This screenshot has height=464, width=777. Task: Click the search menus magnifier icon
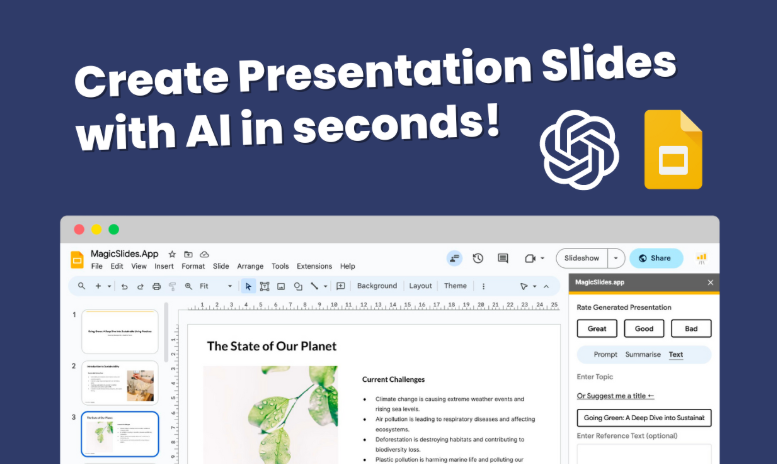[81, 286]
